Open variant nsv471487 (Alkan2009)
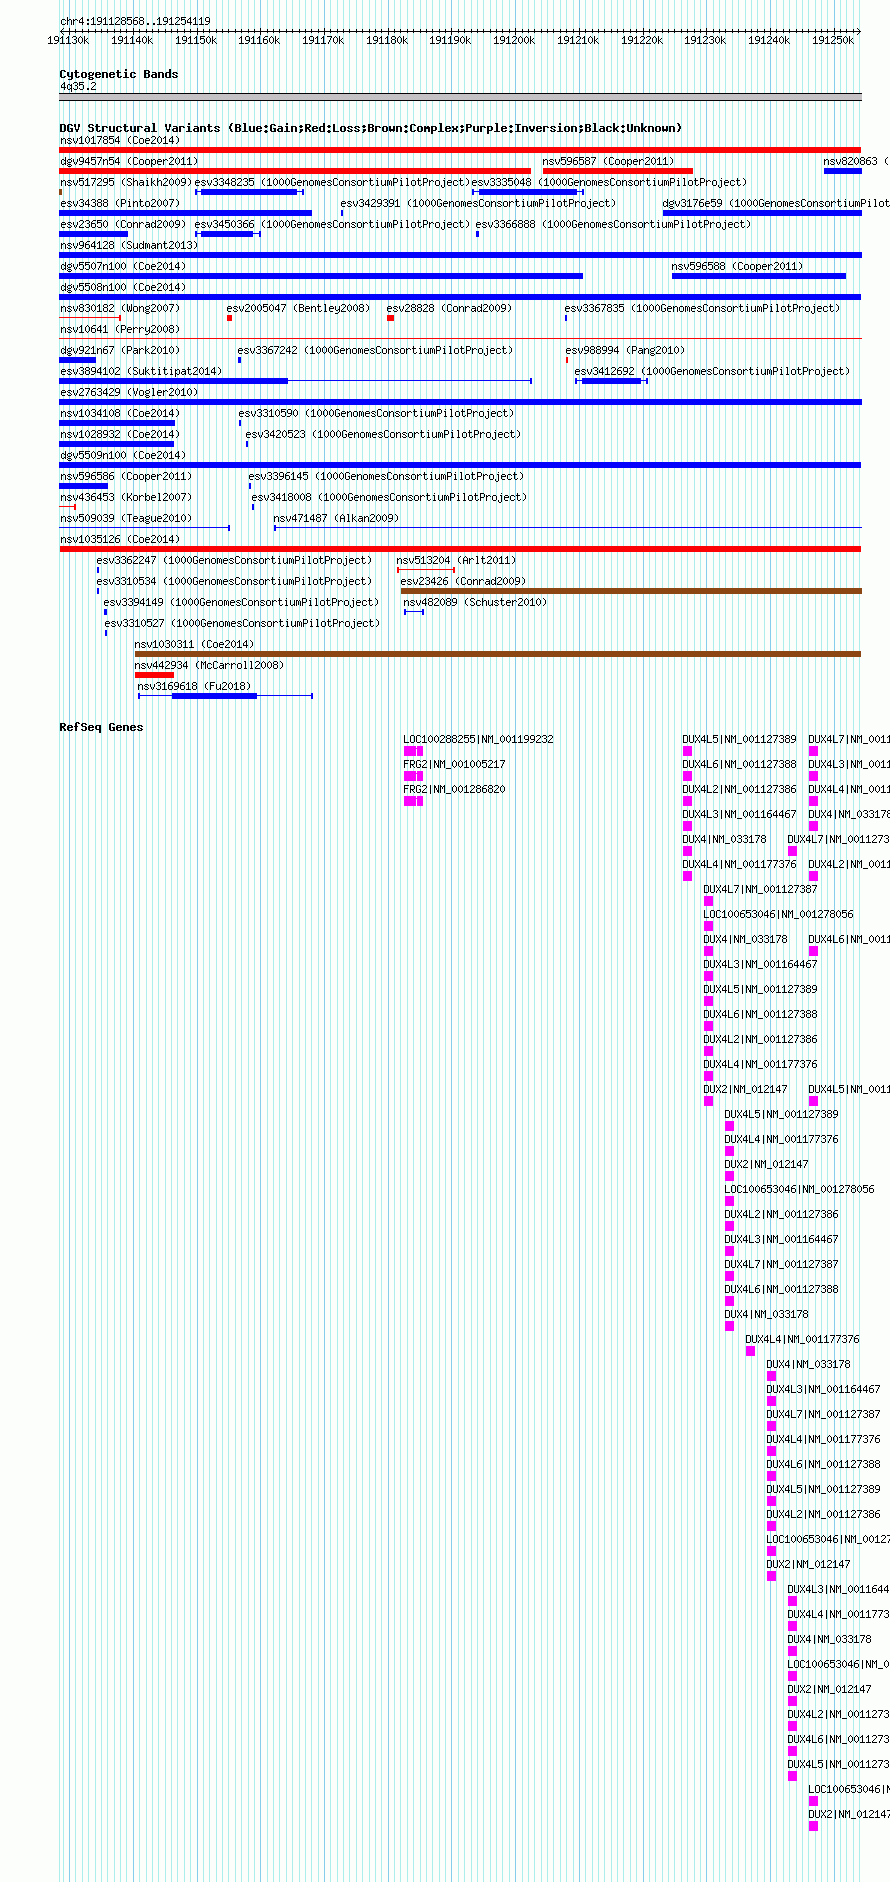890x1882 pixels. coord(336,518)
